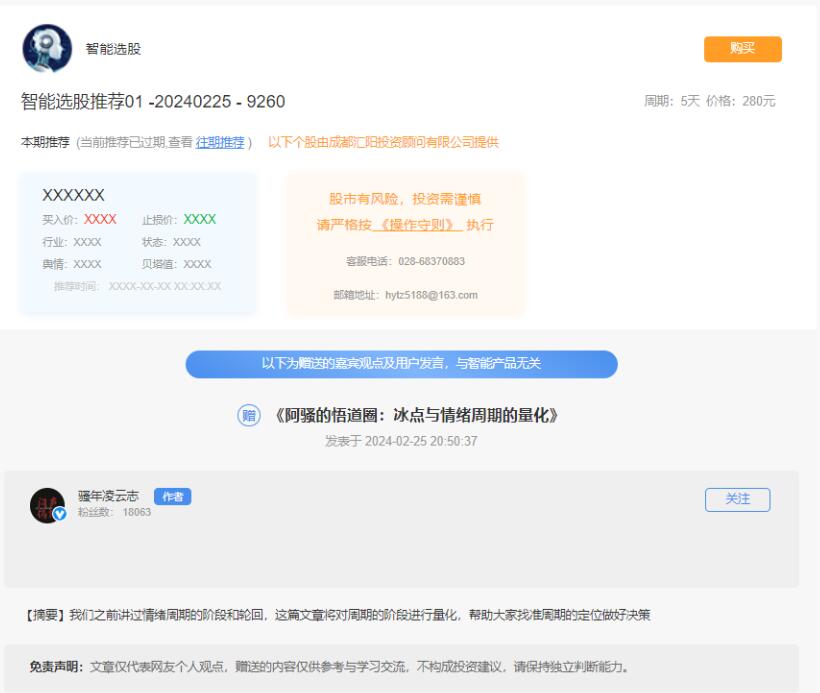Click the blue verified badge on author avatar

(x=59, y=514)
